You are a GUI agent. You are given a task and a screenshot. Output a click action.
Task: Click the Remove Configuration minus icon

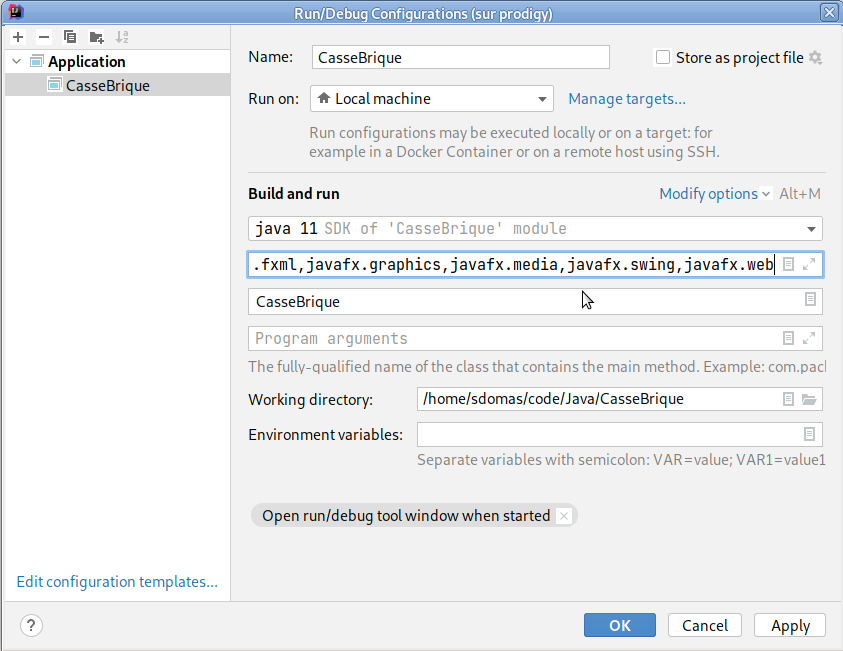pos(44,37)
